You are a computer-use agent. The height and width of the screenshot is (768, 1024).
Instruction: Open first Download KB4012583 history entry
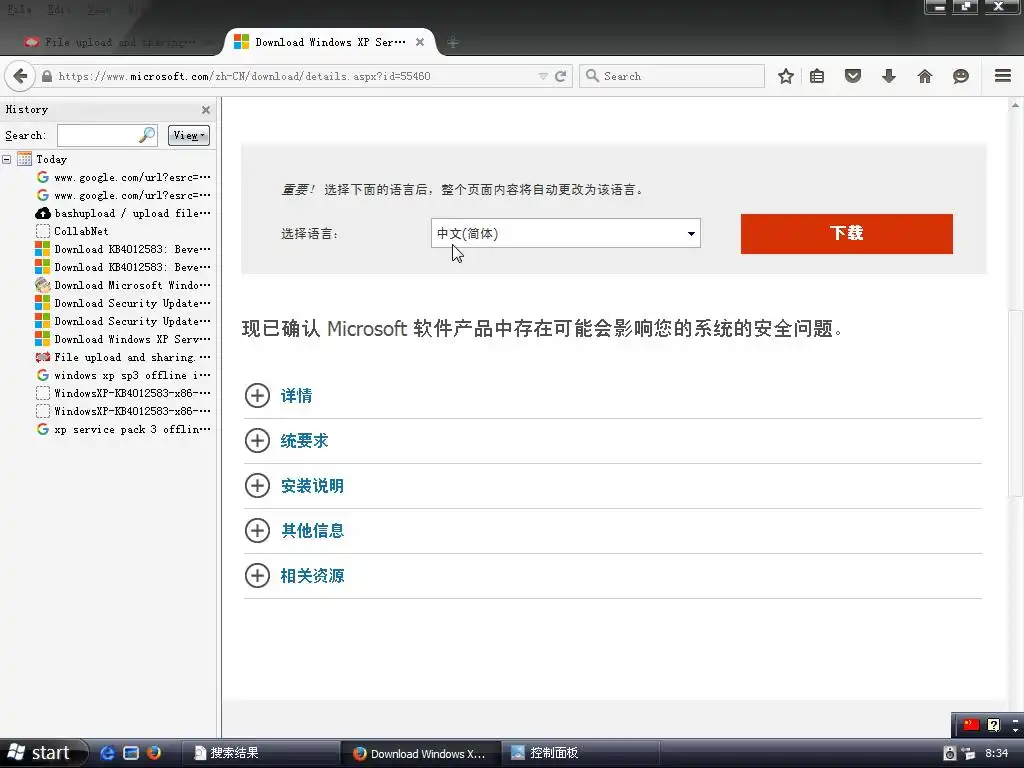[123, 249]
